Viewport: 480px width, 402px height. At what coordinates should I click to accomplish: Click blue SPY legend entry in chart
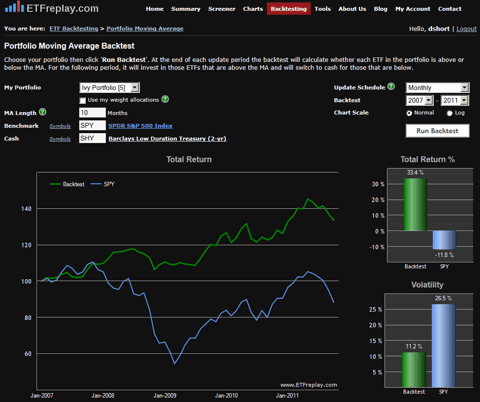pyautogui.click(x=103, y=184)
